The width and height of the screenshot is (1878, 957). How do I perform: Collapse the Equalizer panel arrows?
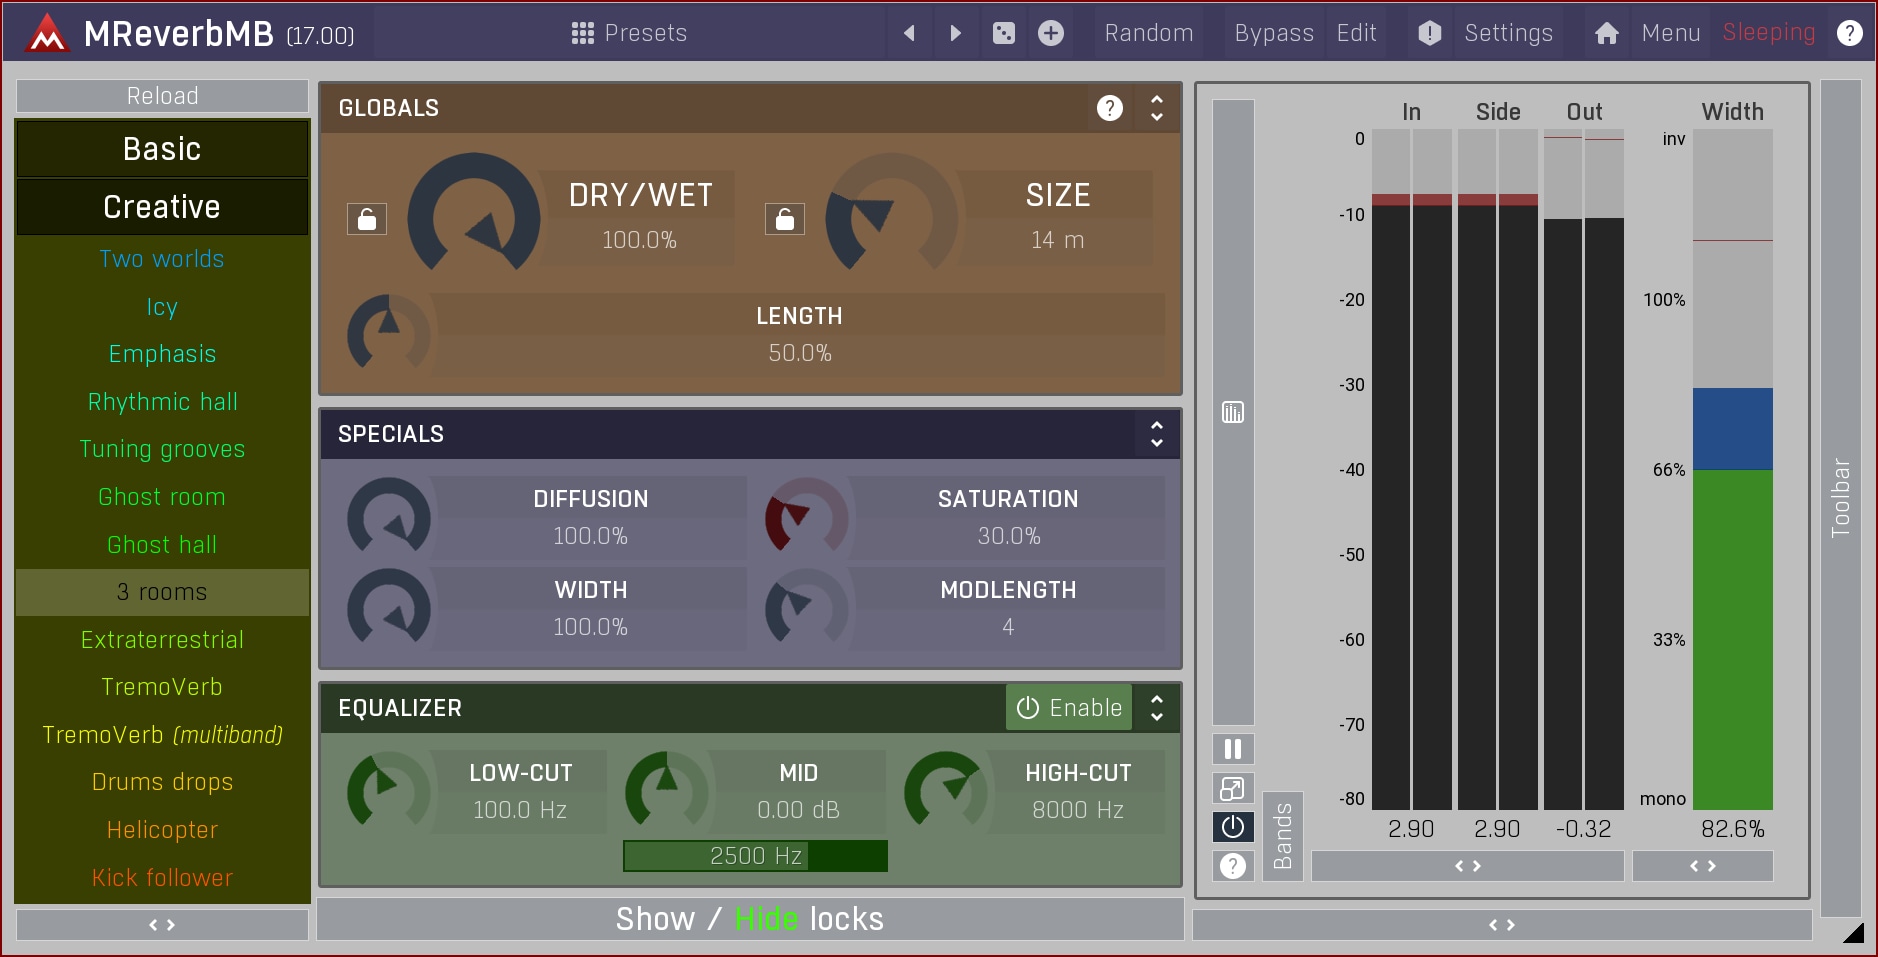(x=1157, y=708)
